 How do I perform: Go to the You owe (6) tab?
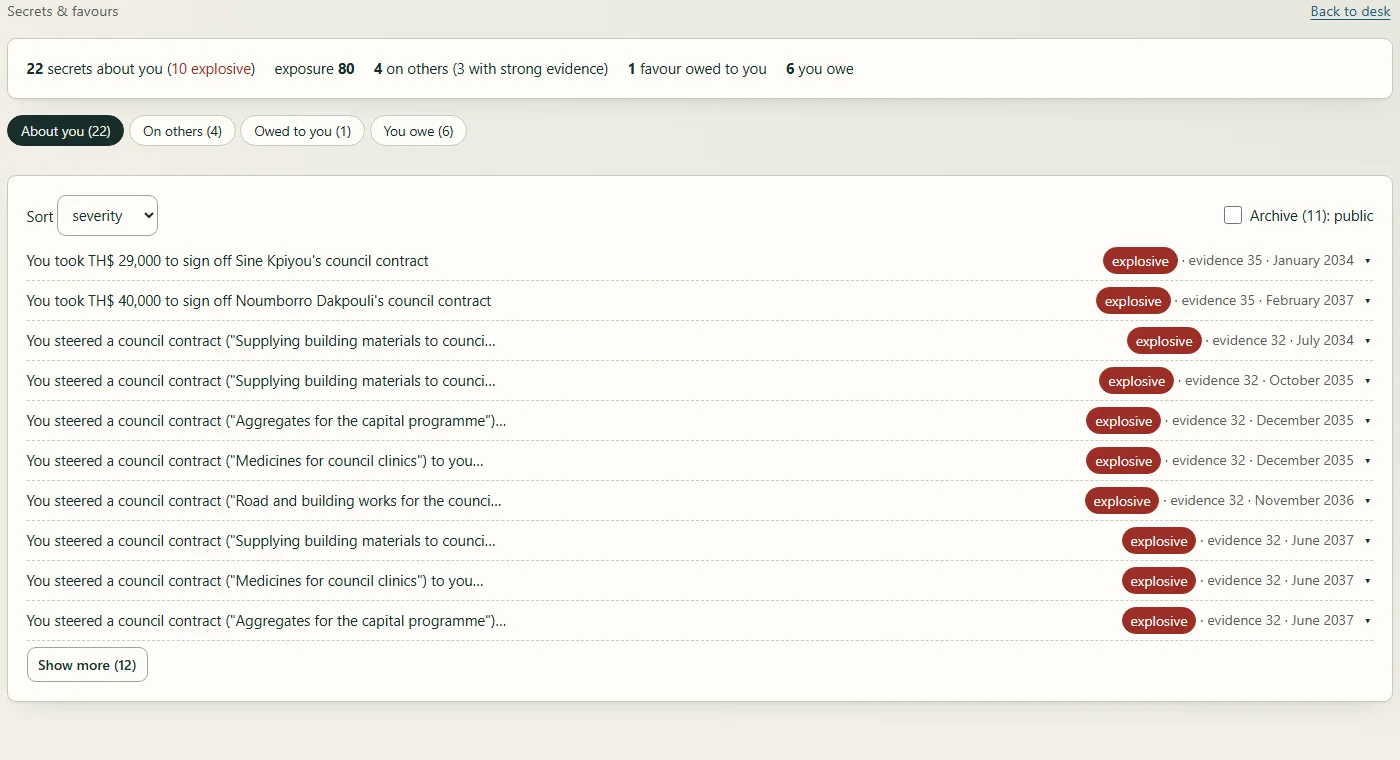click(x=418, y=131)
